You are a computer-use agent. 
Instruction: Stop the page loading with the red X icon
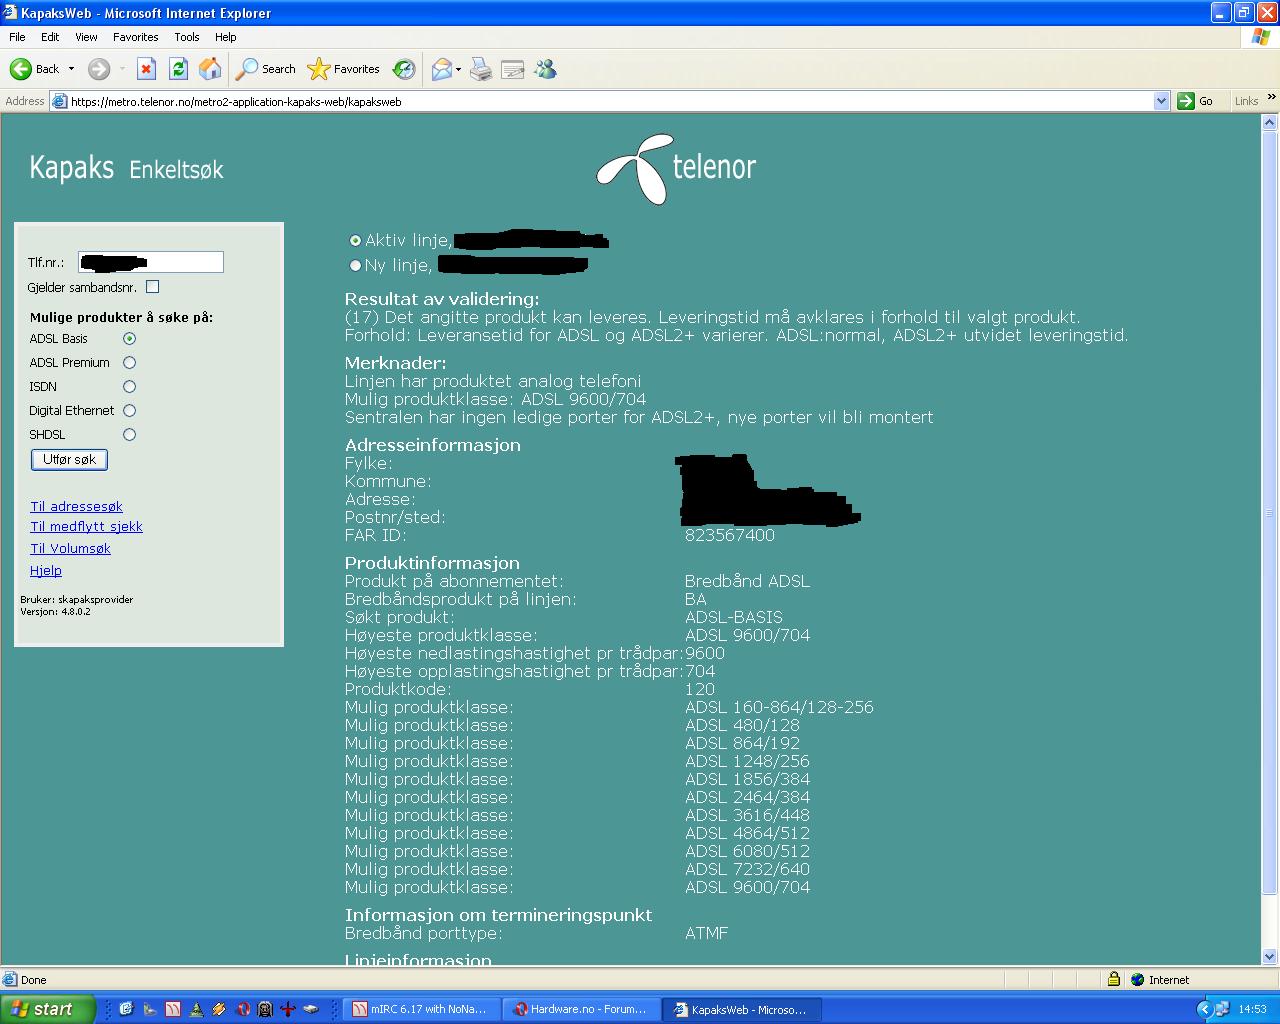tap(146, 69)
